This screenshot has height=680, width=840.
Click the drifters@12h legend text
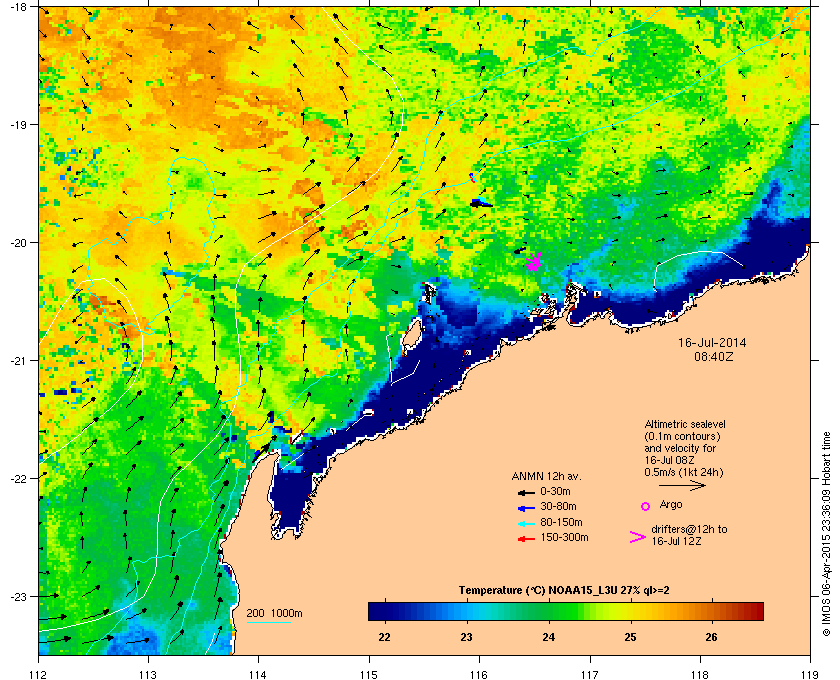pos(689,535)
